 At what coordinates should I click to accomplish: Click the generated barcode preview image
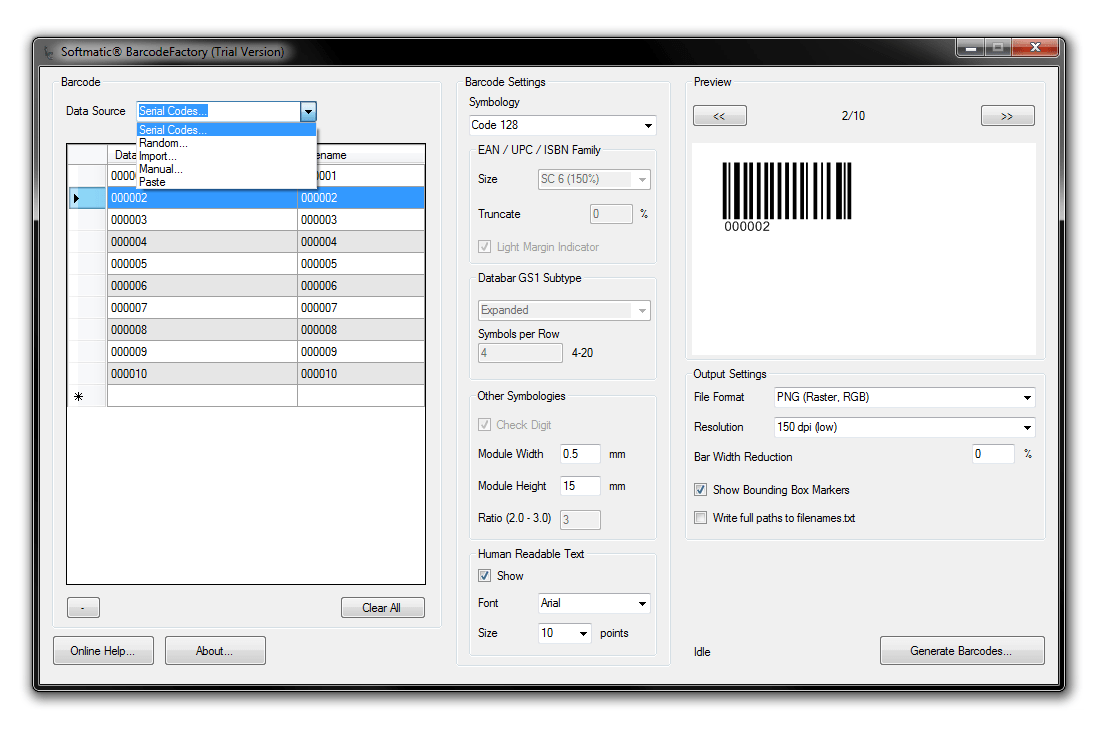click(x=787, y=197)
